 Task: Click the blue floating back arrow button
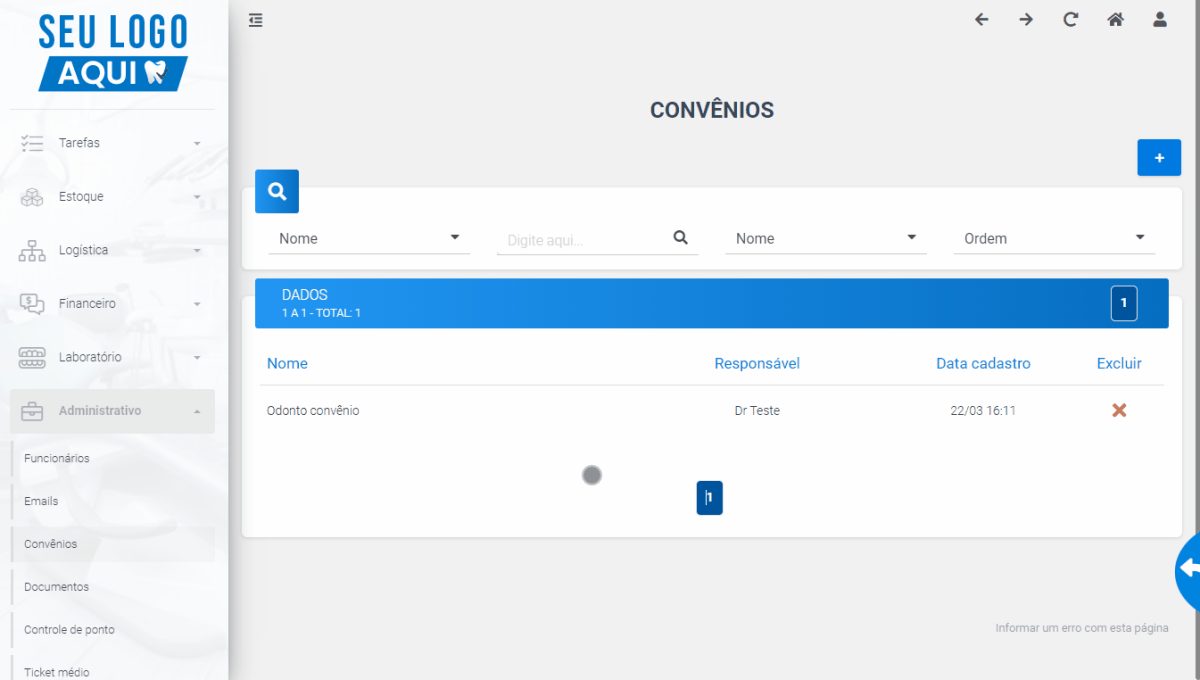[1188, 569]
